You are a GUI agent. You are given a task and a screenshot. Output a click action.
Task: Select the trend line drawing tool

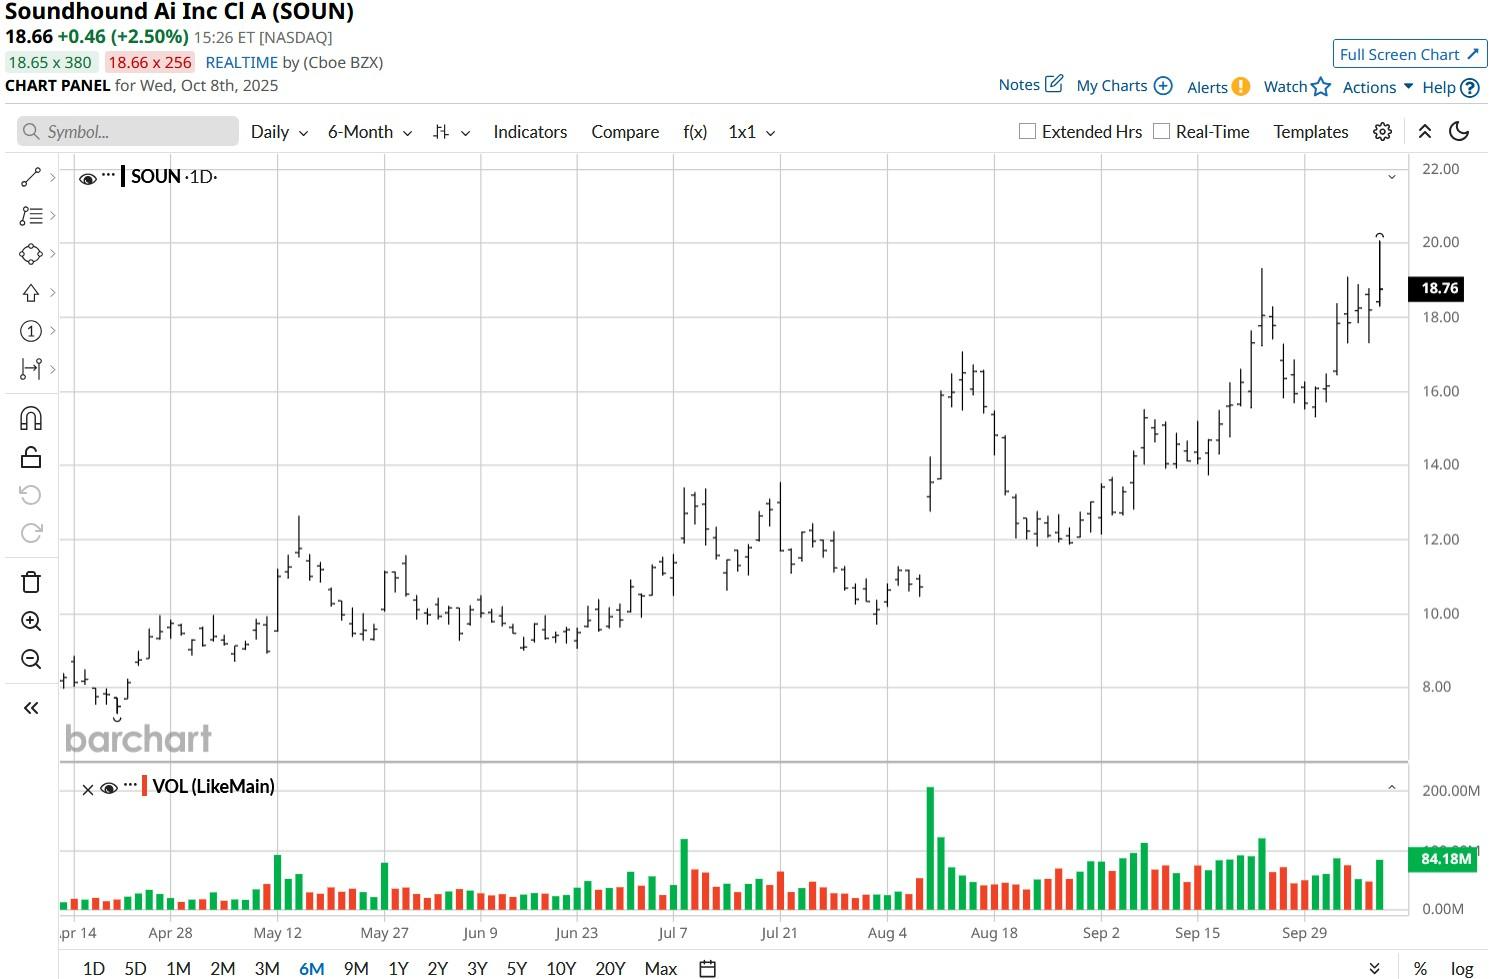(31, 177)
